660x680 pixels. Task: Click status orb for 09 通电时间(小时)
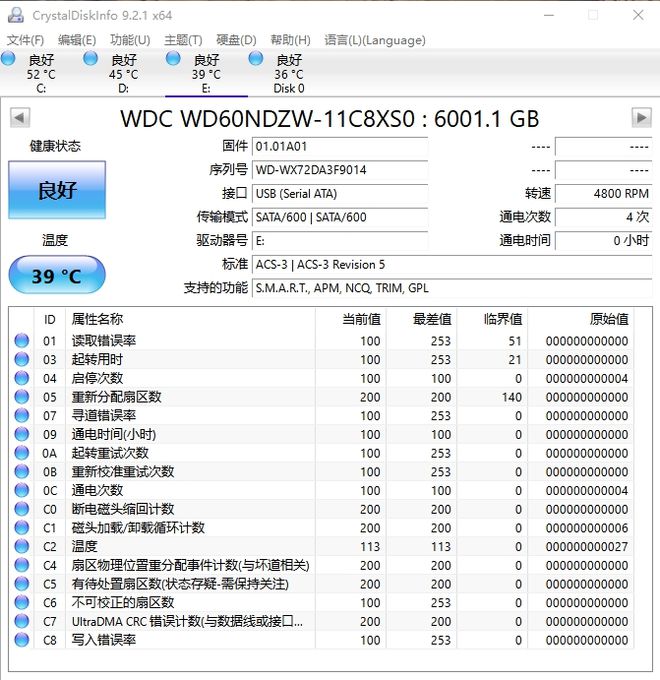tap(22, 434)
